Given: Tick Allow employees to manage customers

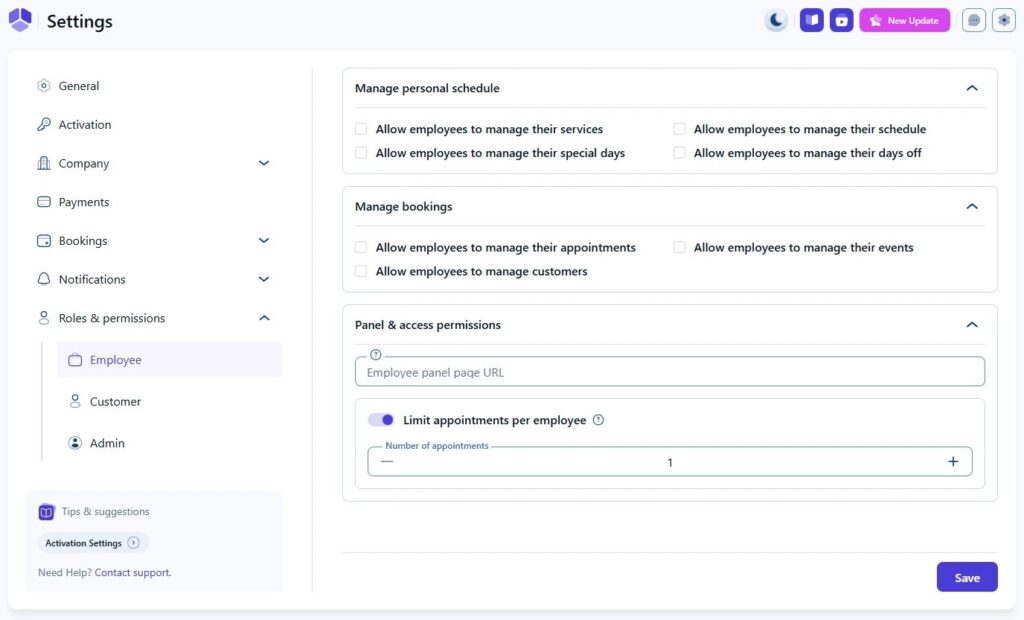Looking at the screenshot, I should pyautogui.click(x=361, y=271).
